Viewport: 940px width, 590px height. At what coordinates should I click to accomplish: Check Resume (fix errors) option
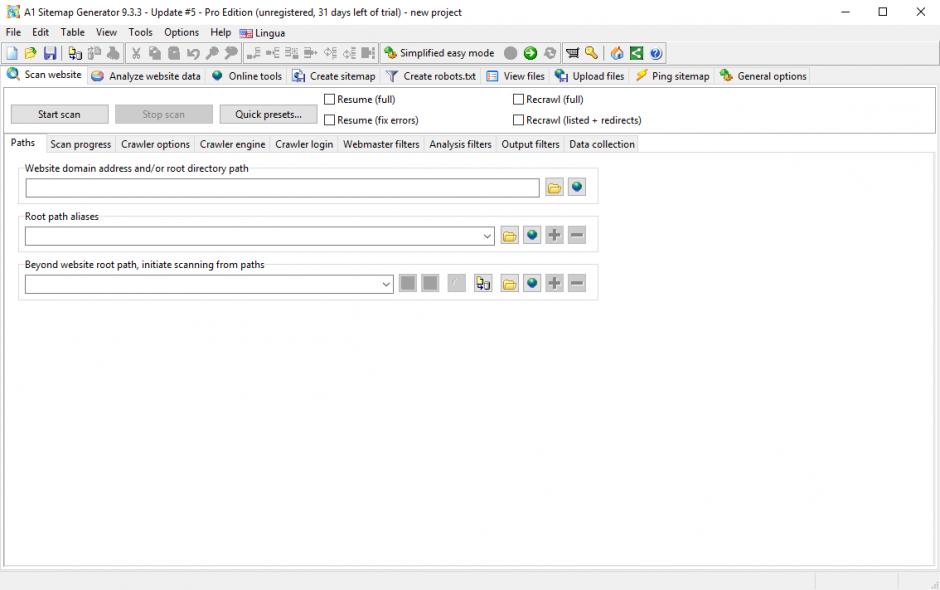[329, 121]
